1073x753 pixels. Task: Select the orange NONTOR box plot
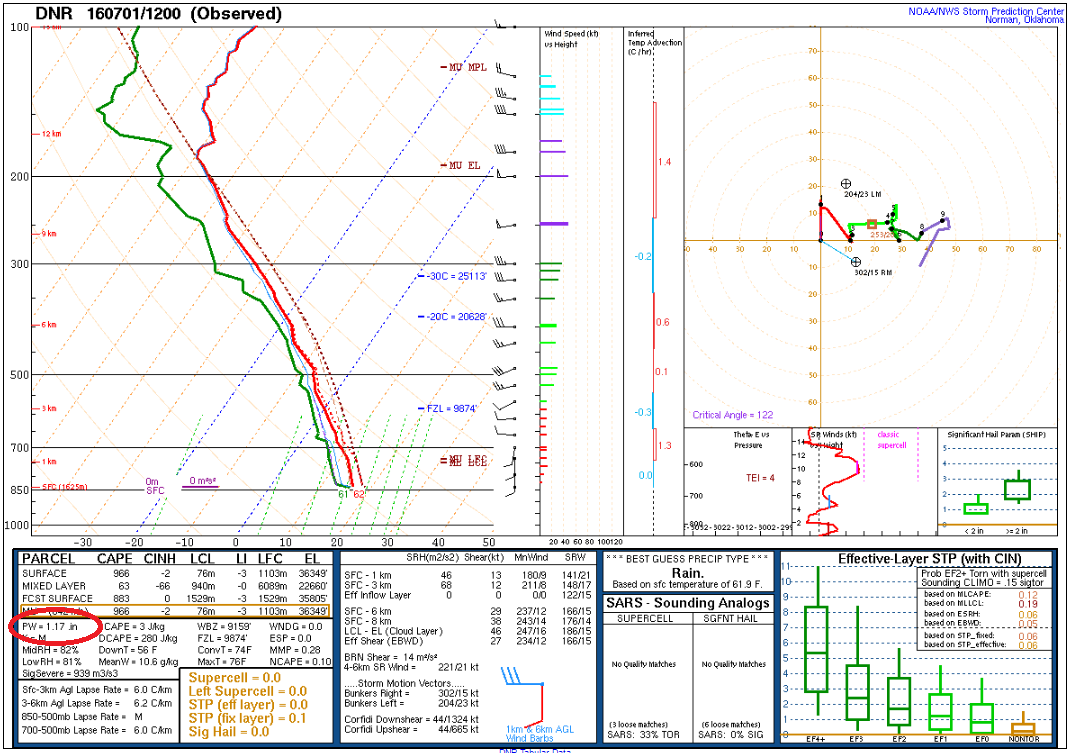(x=1021, y=728)
